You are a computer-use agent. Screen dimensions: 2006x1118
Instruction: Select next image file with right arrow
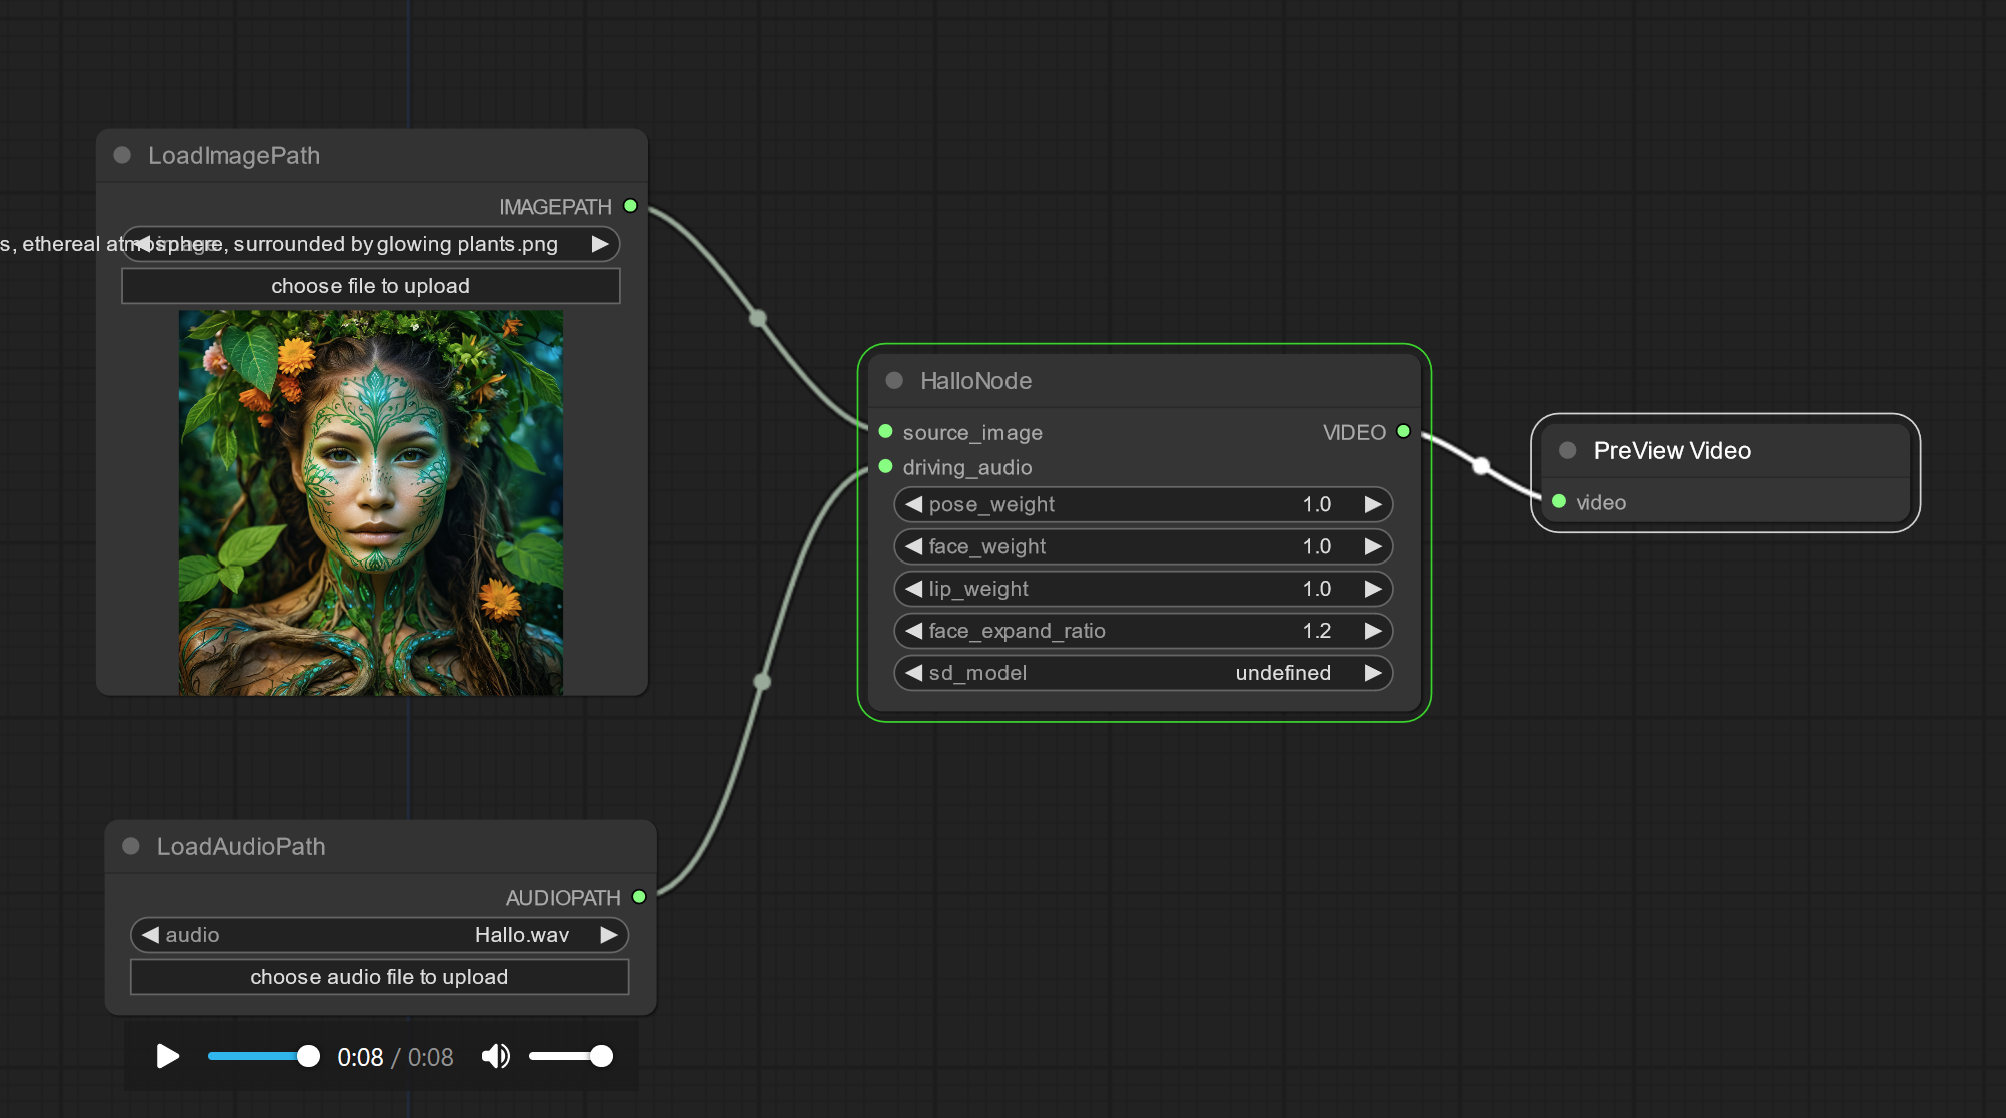coord(600,244)
